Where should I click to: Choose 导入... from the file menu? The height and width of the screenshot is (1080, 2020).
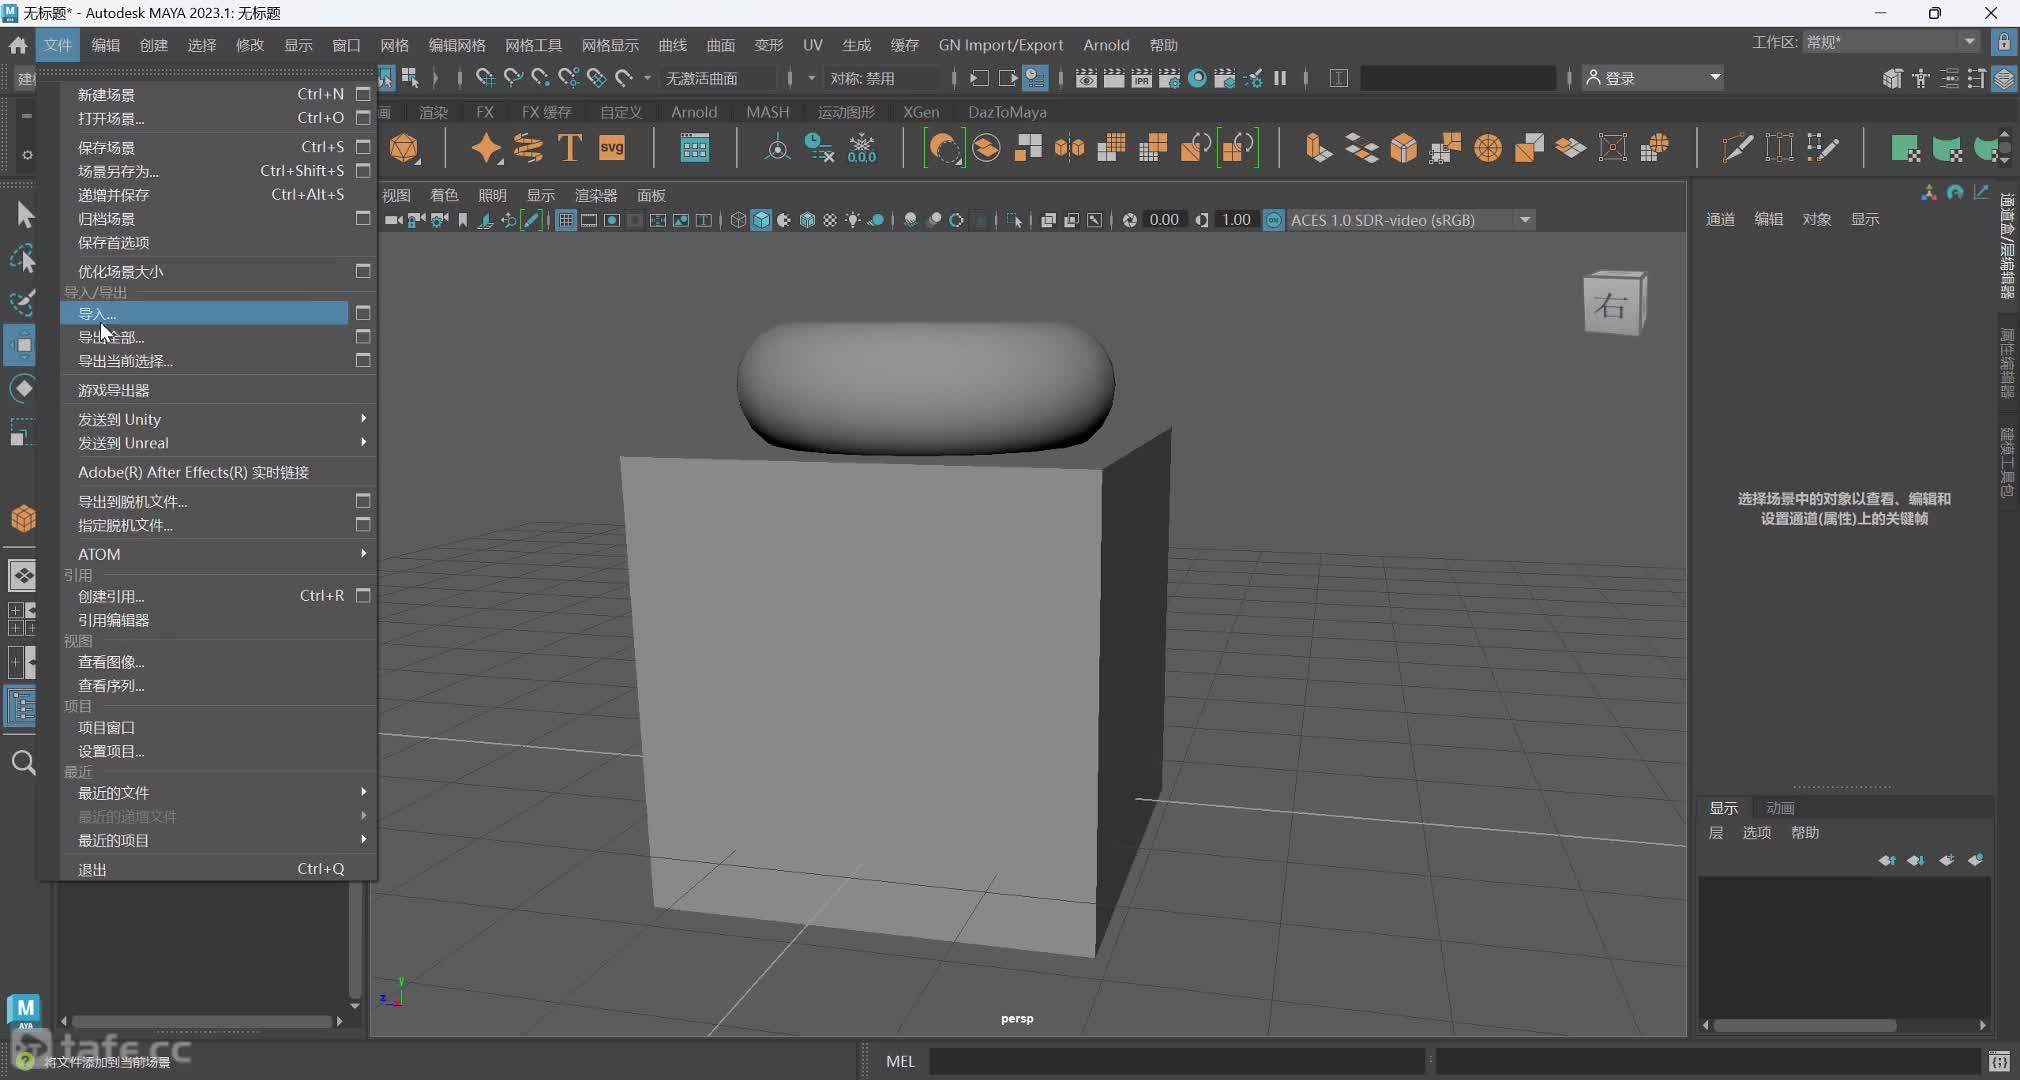point(205,313)
